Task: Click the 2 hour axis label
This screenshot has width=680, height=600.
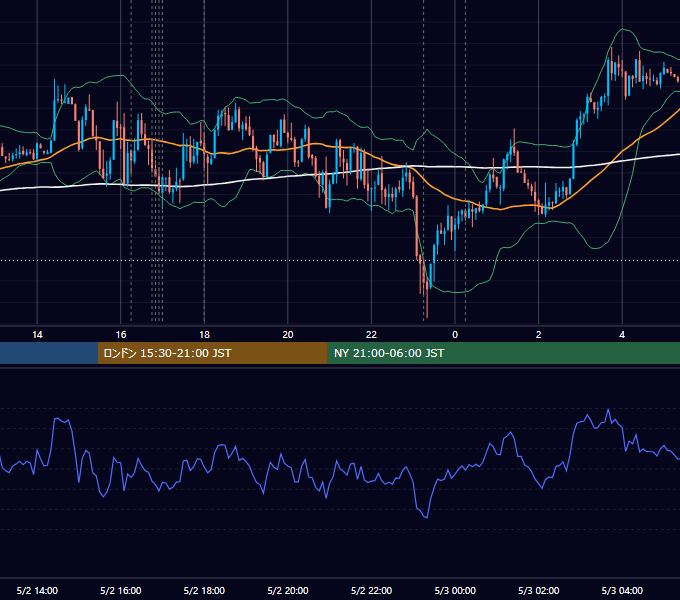Action: 538,335
